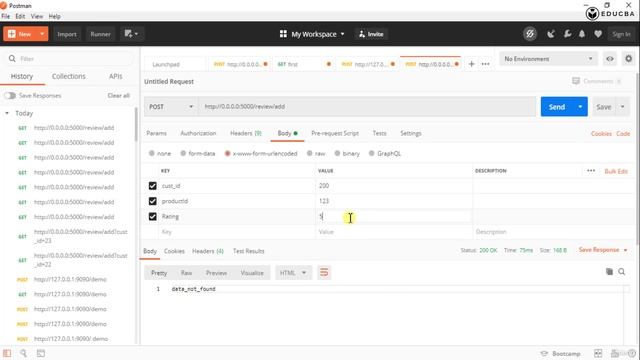Copy response with the copy icon
The width and height of the screenshot is (640, 360).
pos(609,272)
